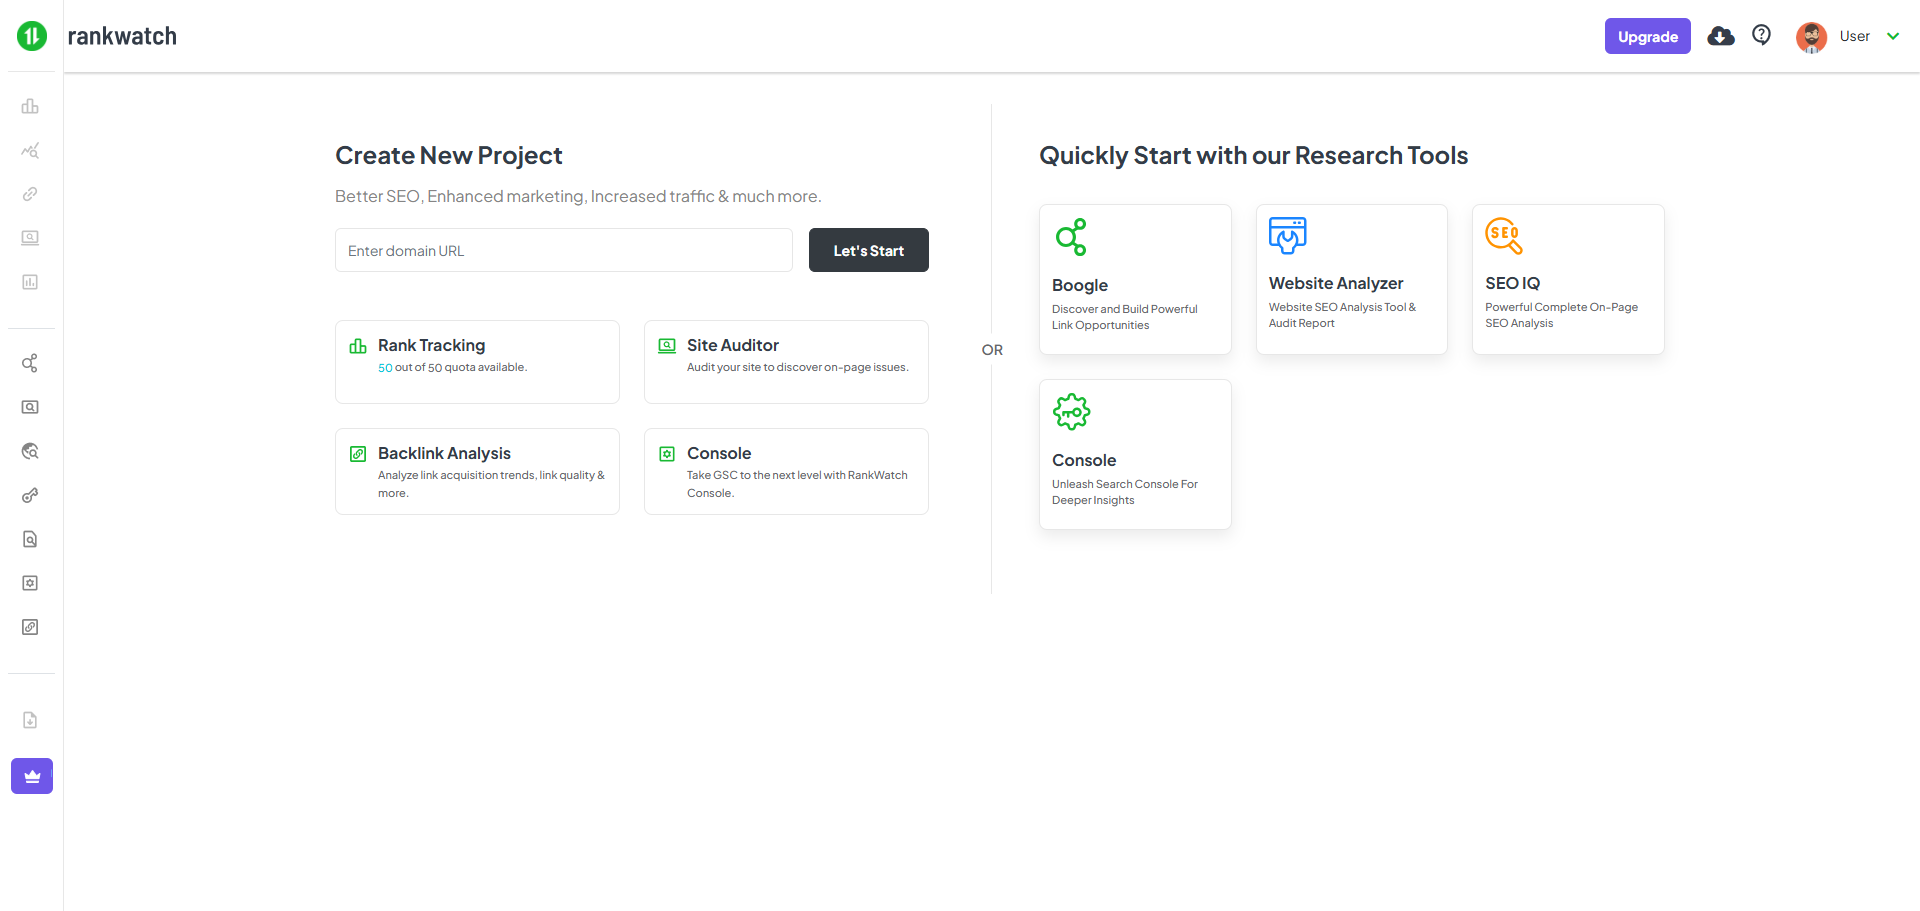Expand the User account dropdown arrow

(x=1892, y=36)
